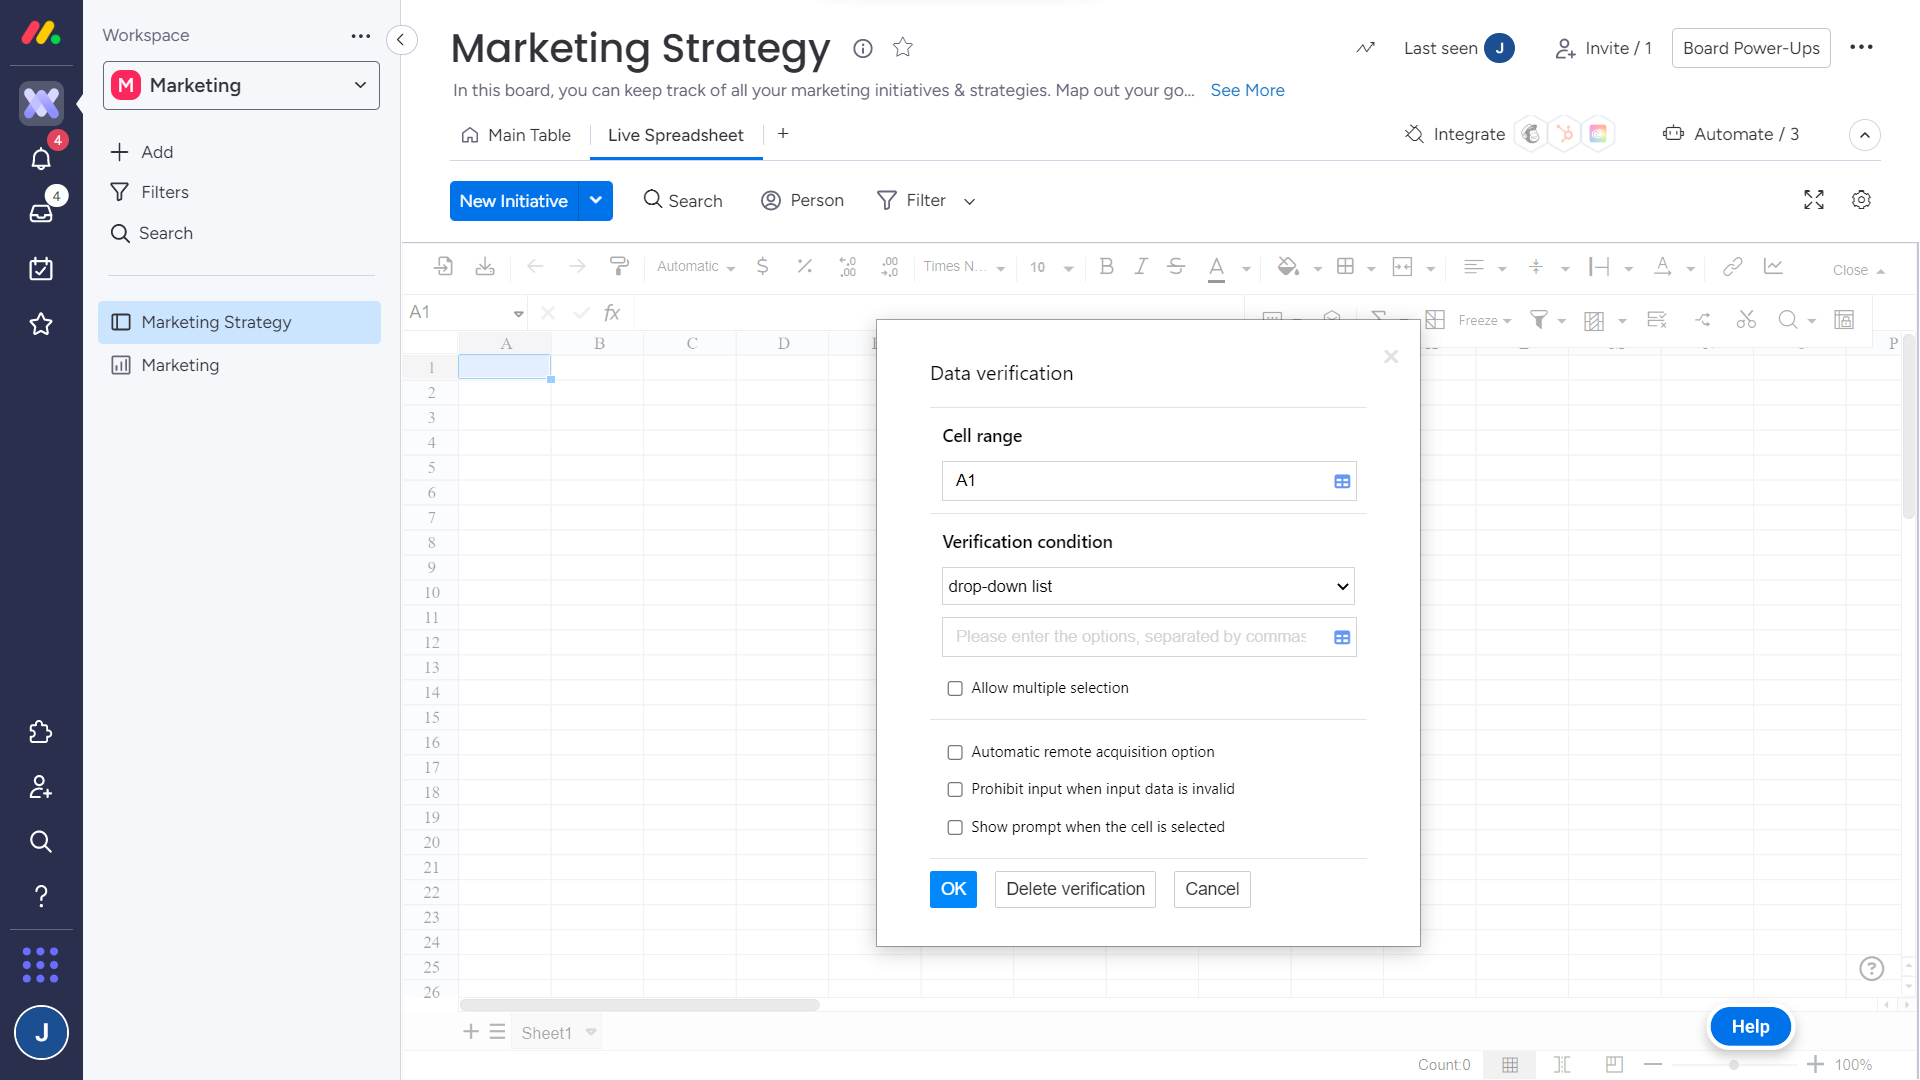Open the notifications bell
The width and height of the screenshot is (1920, 1080).
(41, 159)
